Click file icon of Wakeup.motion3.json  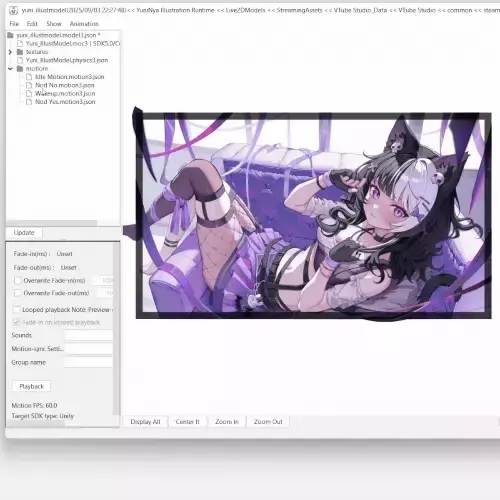[x=29, y=94]
